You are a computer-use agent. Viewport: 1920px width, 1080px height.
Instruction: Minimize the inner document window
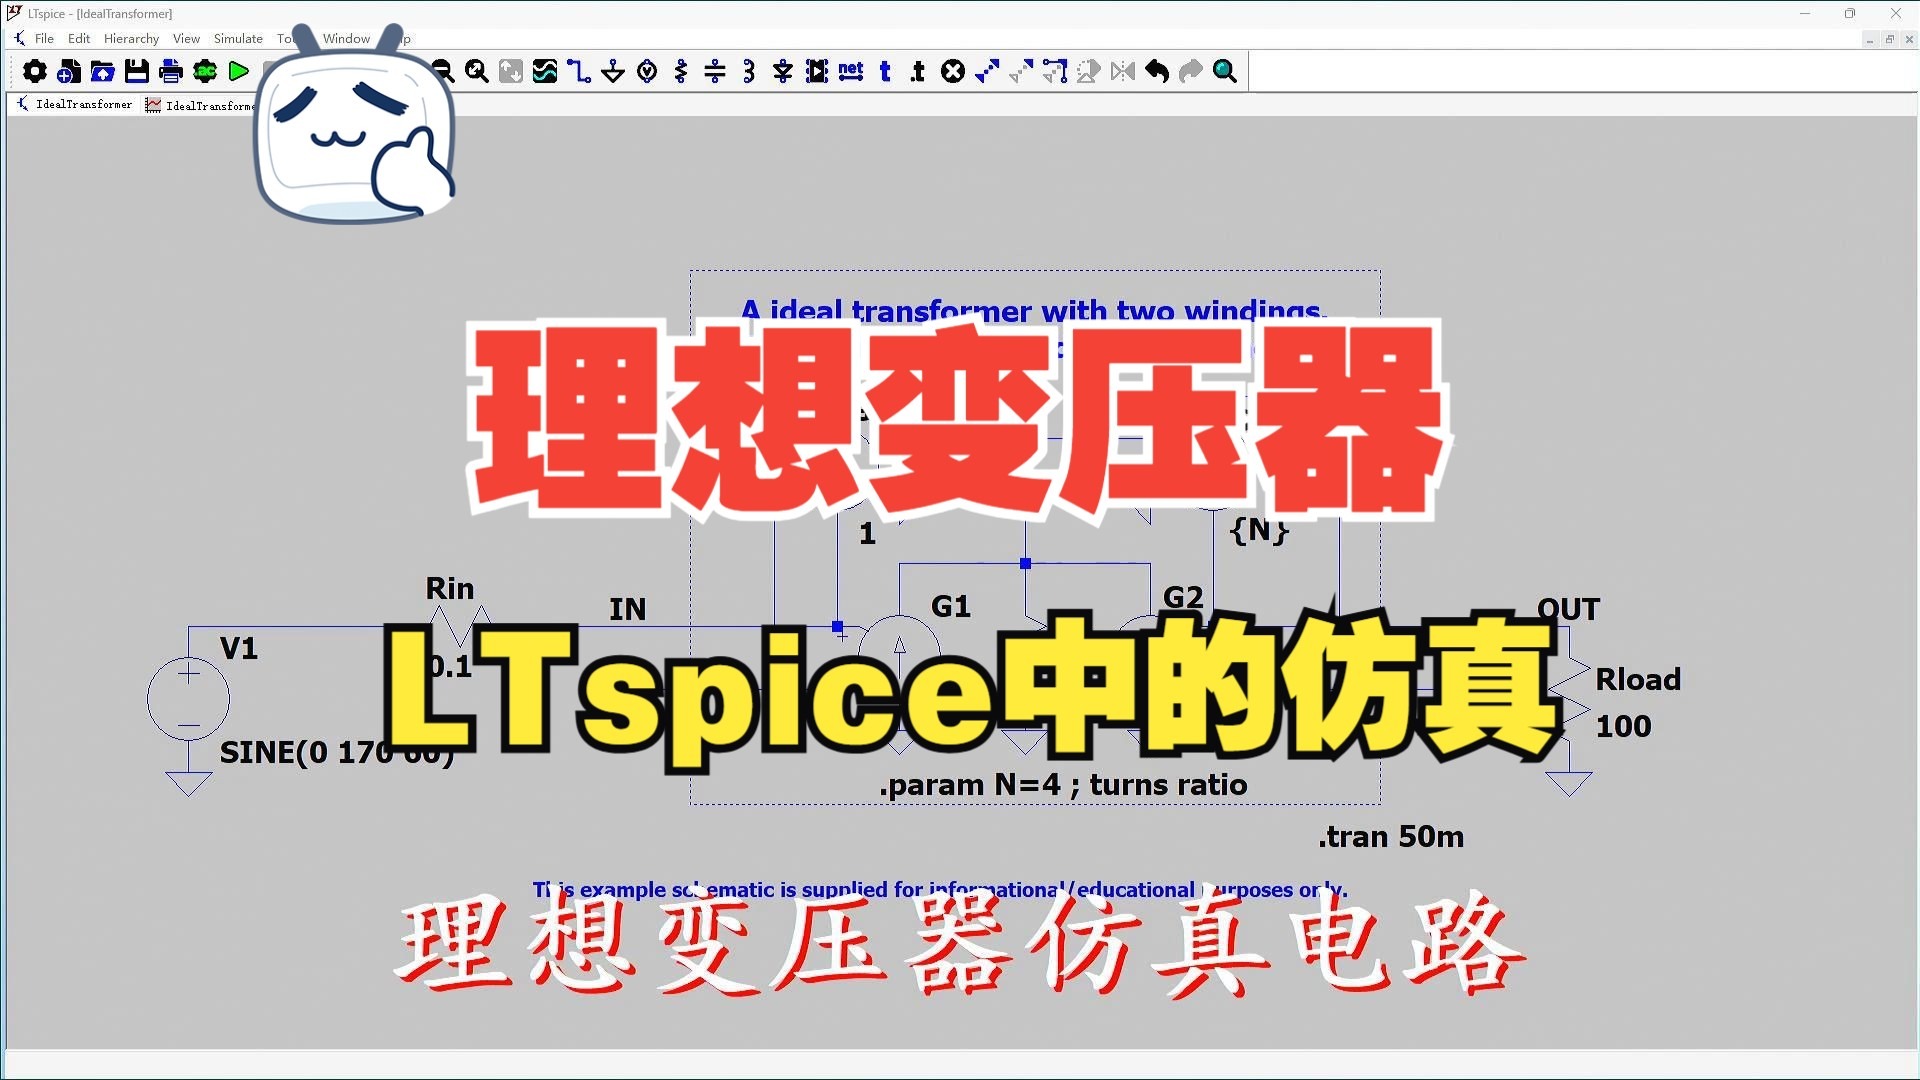pyautogui.click(x=1869, y=39)
